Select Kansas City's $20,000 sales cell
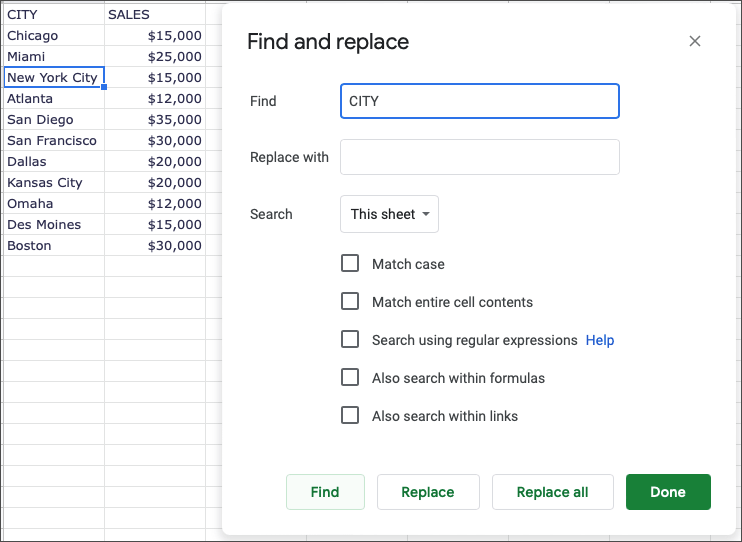The height and width of the screenshot is (542, 742). pos(155,182)
